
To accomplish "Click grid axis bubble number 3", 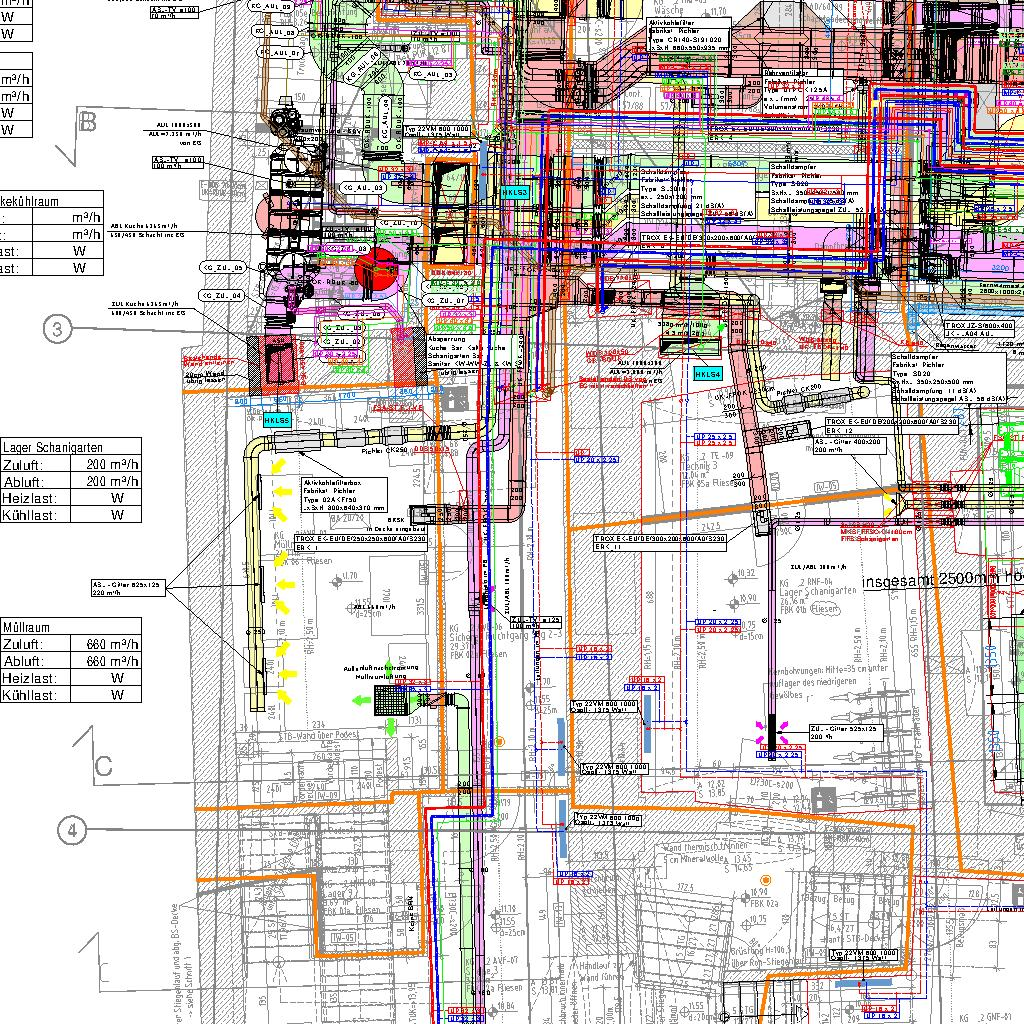I will (x=57, y=330).
